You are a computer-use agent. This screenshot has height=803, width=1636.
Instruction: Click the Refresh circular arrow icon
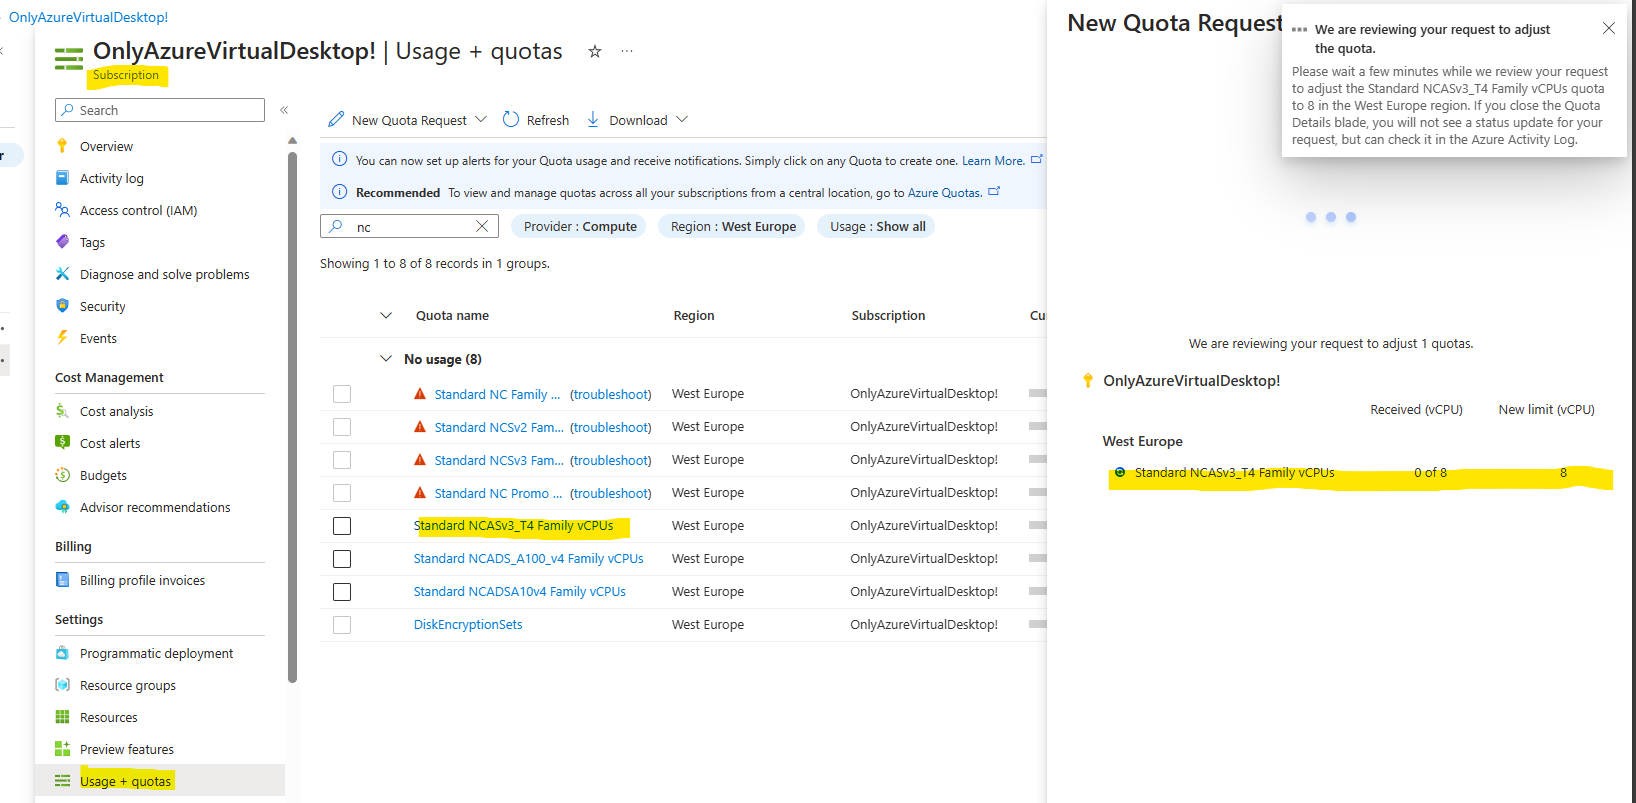511,119
